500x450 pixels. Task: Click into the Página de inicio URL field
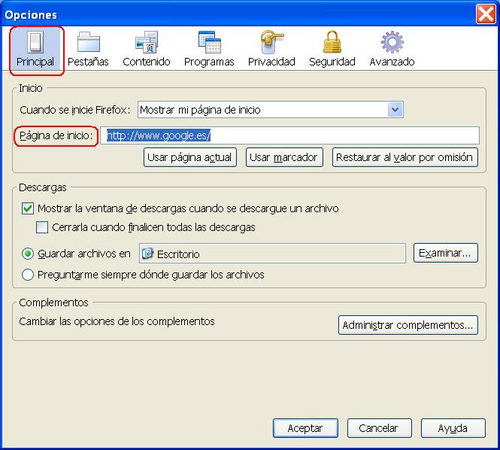click(290, 135)
